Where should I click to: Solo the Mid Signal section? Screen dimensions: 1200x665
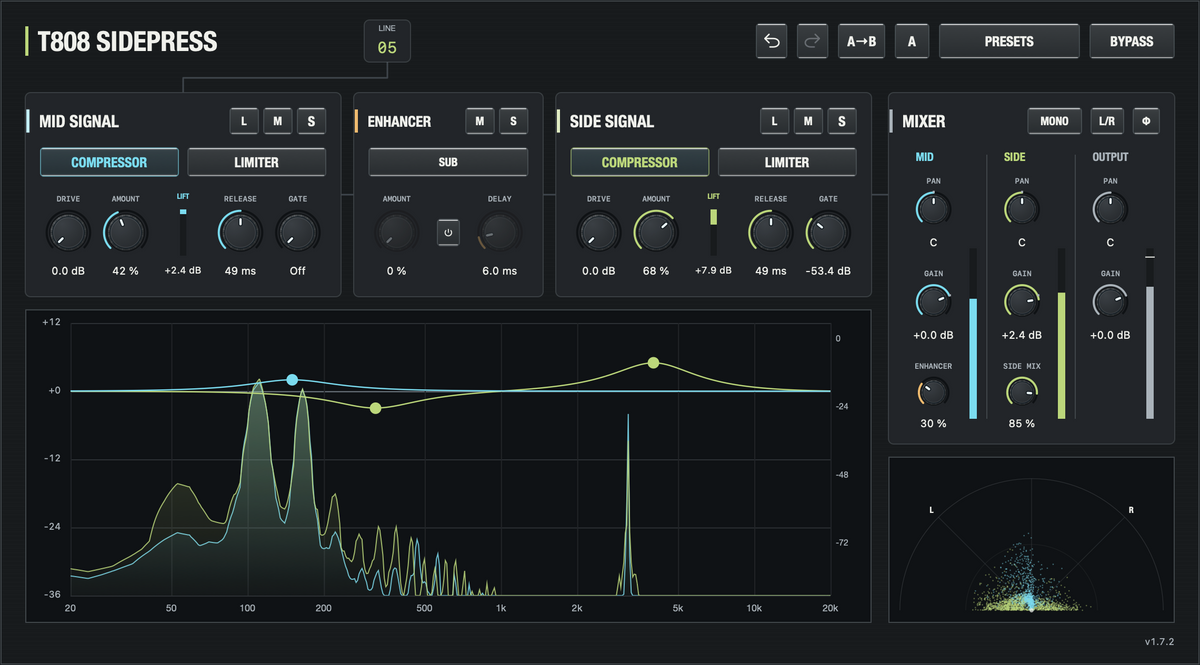click(312, 121)
